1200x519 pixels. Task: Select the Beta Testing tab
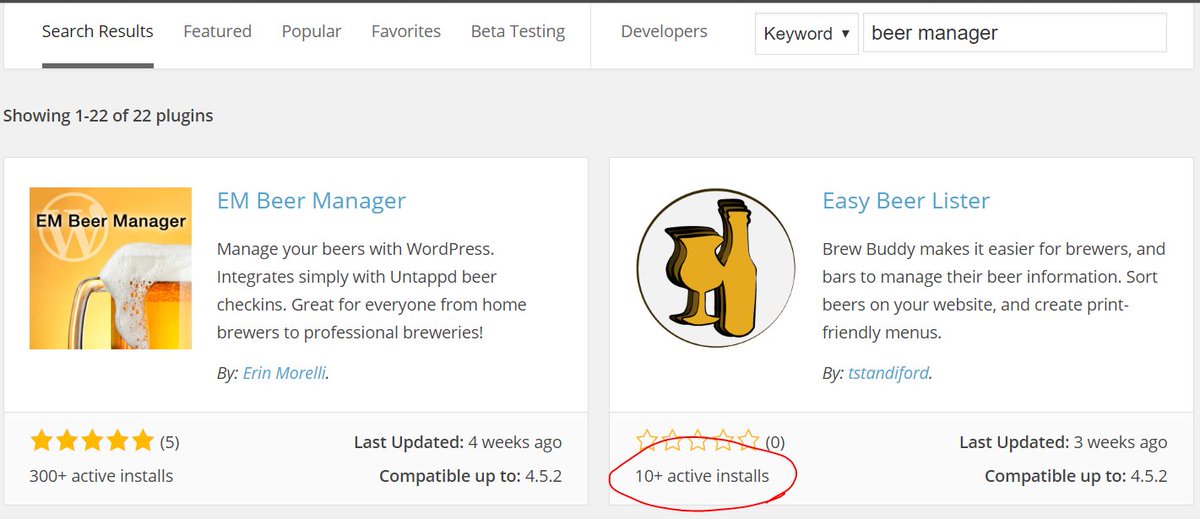point(517,32)
